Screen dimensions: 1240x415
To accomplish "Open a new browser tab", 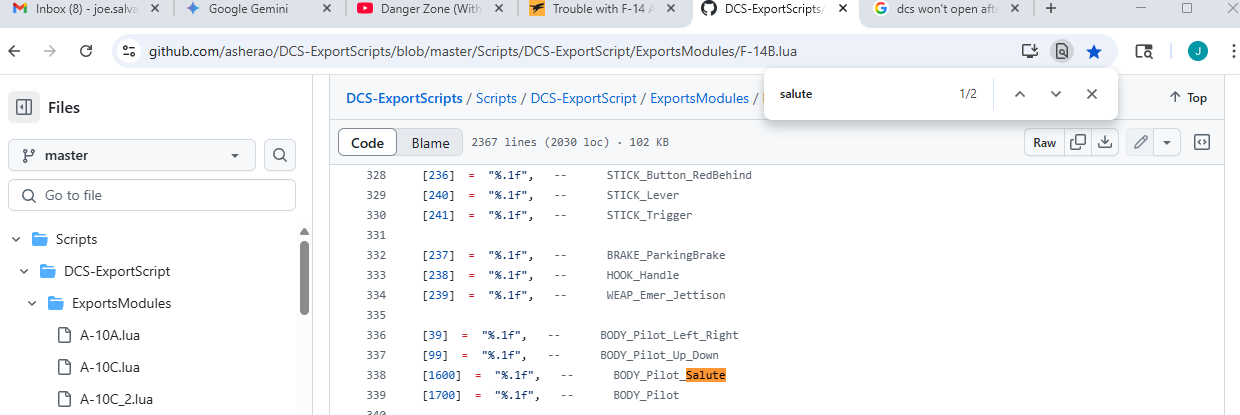I will pos(1050,9).
